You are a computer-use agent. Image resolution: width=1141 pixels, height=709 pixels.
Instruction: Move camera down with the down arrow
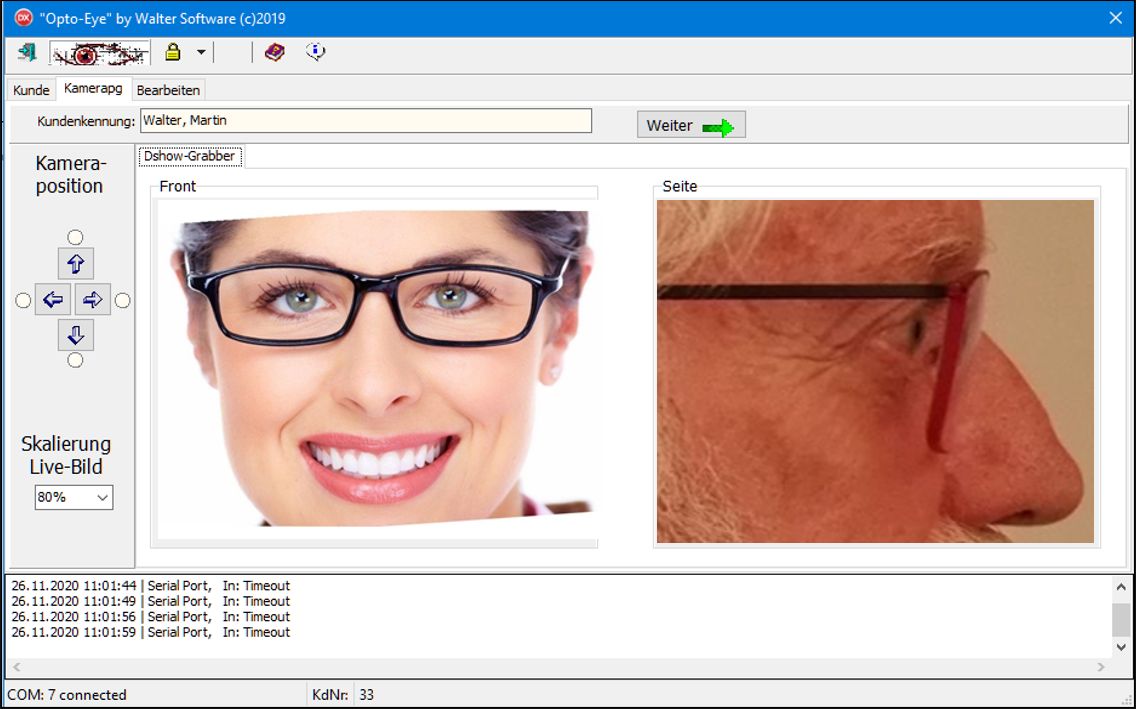76,335
